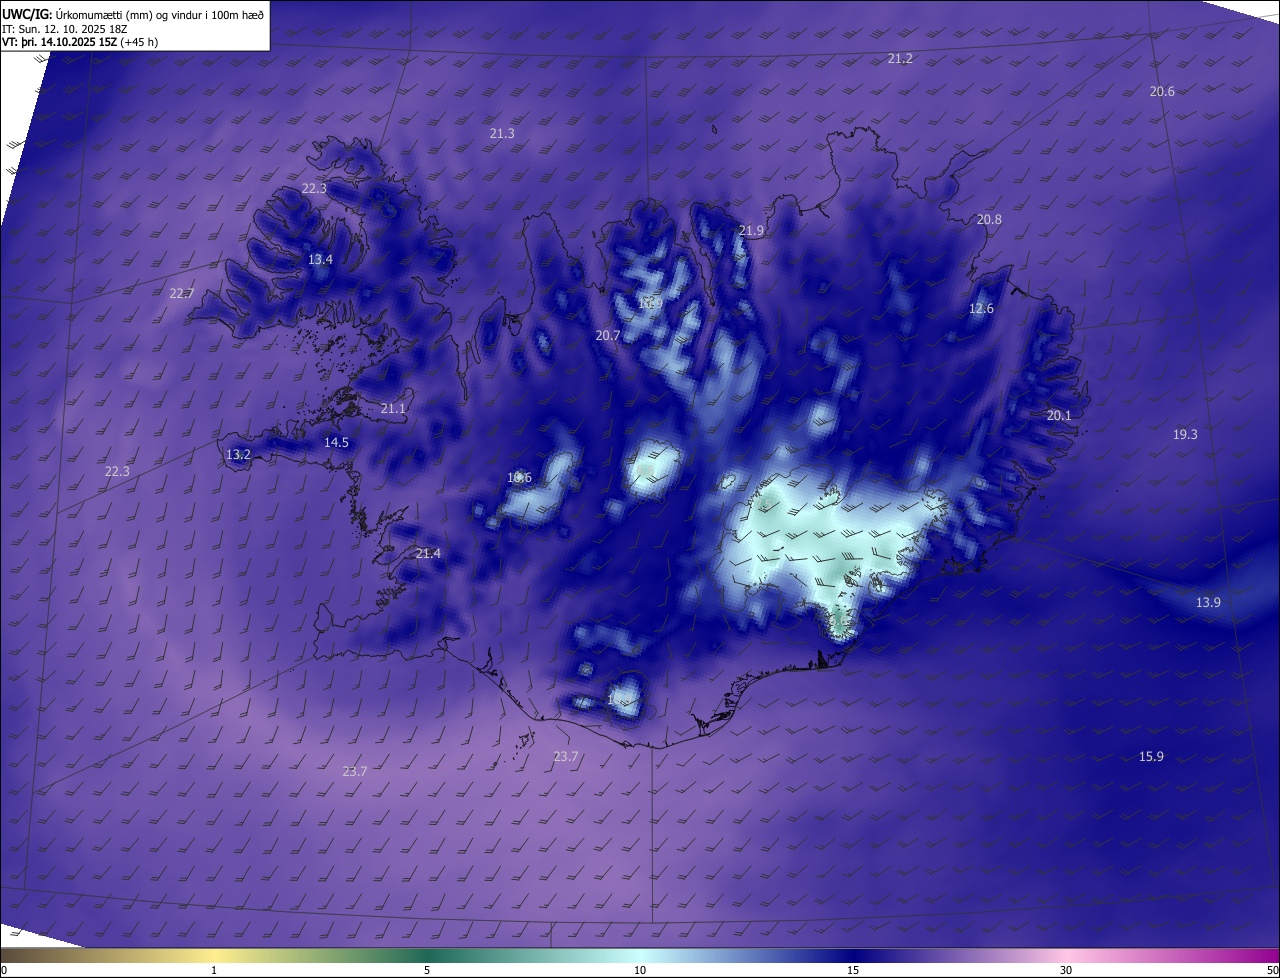Click the '(+45 h)' forecast offset text
The width and height of the screenshot is (1280, 978).
138,42
